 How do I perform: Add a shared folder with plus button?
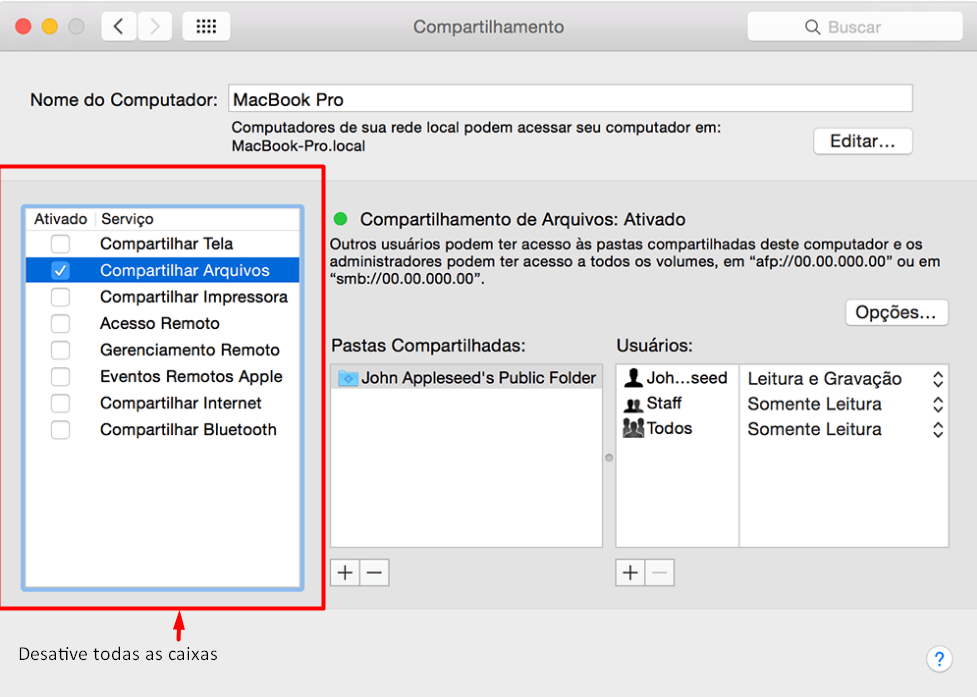pos(345,572)
